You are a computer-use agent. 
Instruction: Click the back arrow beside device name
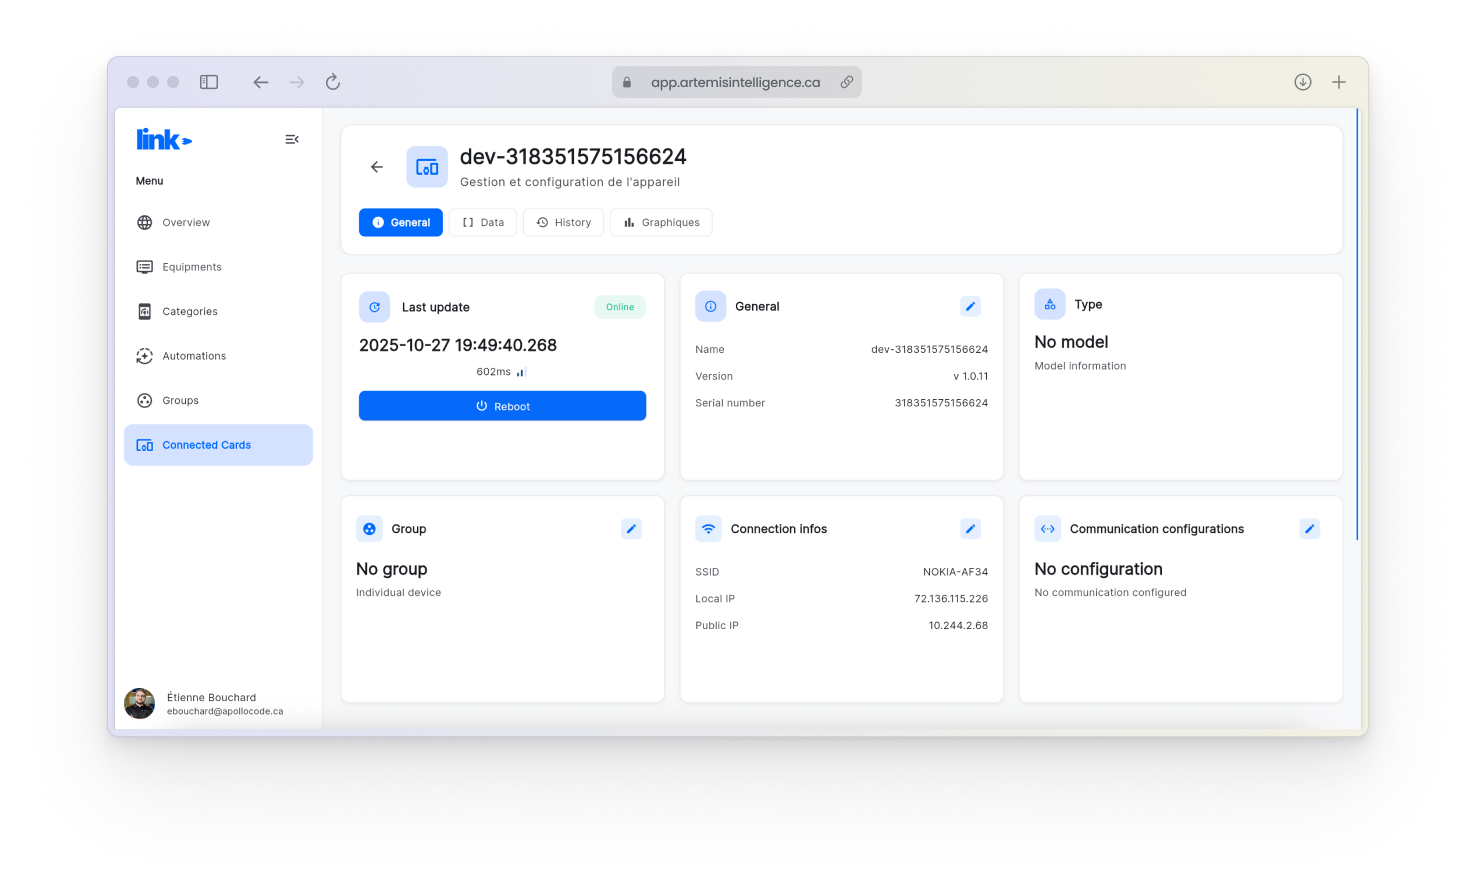coord(377,167)
